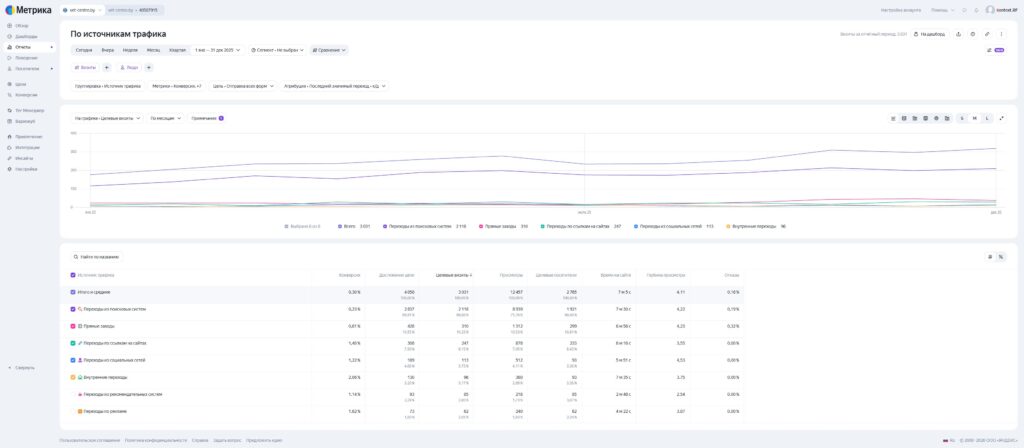Image resolution: width=1024 pixels, height=448 pixels.
Task: Click the Люди filter button
Action: 129,67
